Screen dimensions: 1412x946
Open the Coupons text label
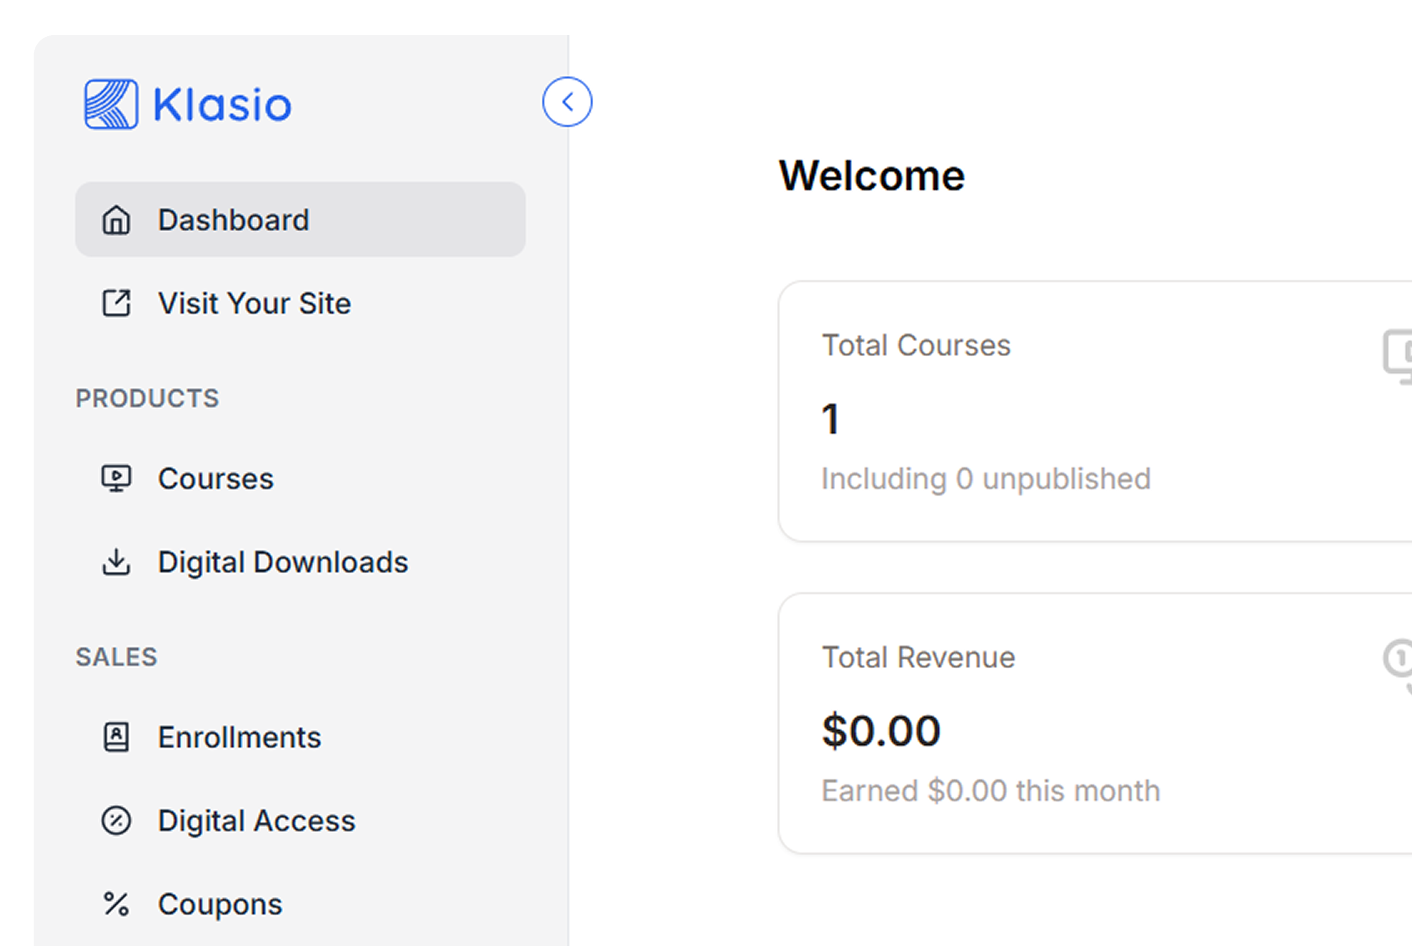coord(220,904)
